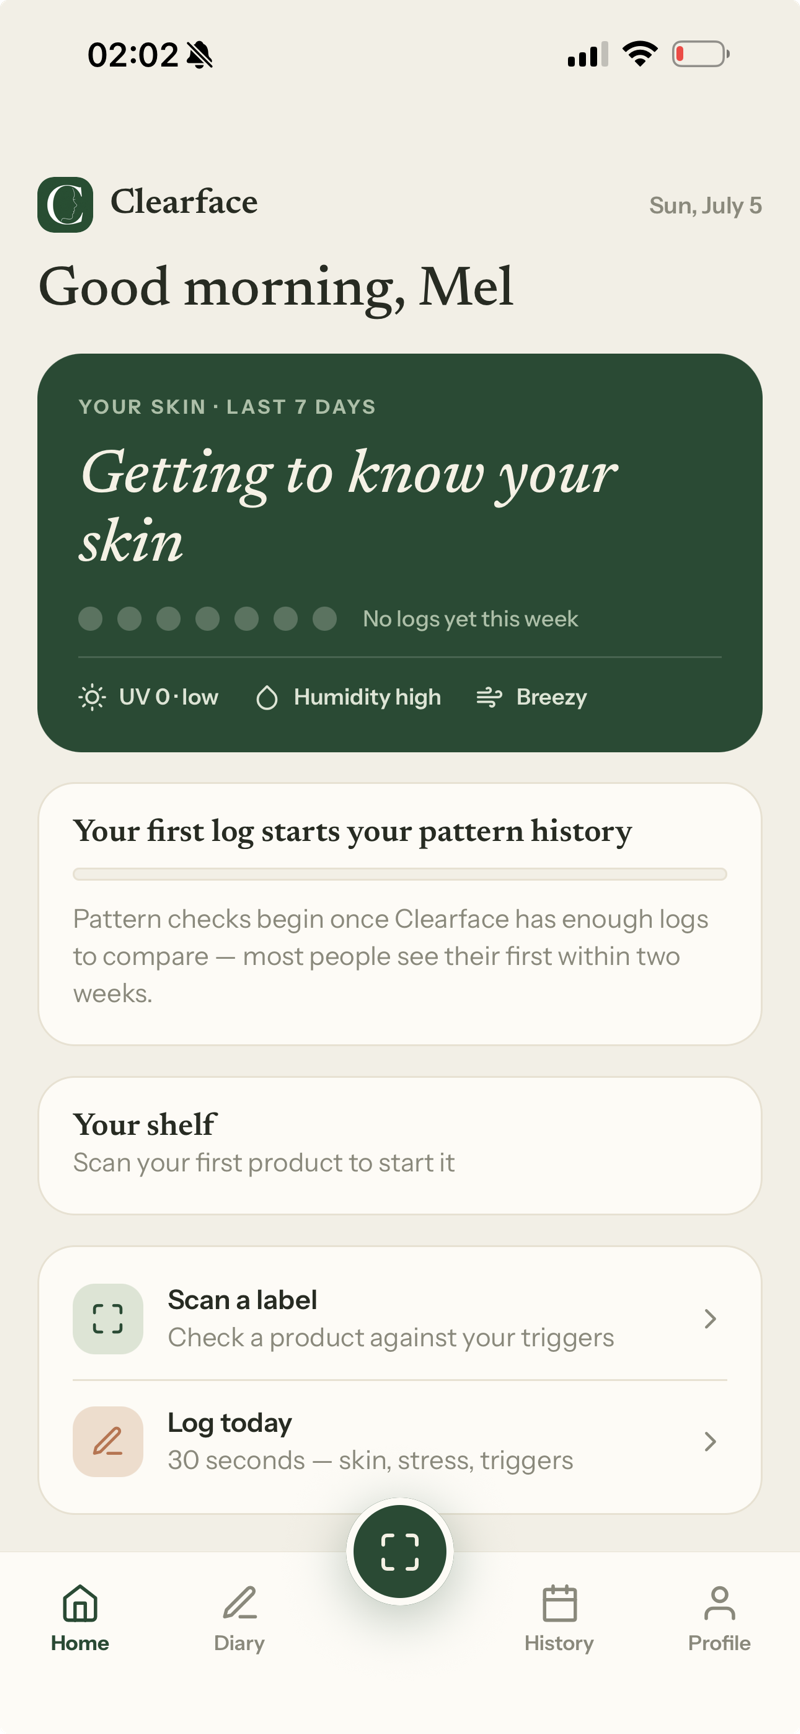Select the first day dot in weekly tracker
The width and height of the screenshot is (800, 1734).
[x=91, y=618]
